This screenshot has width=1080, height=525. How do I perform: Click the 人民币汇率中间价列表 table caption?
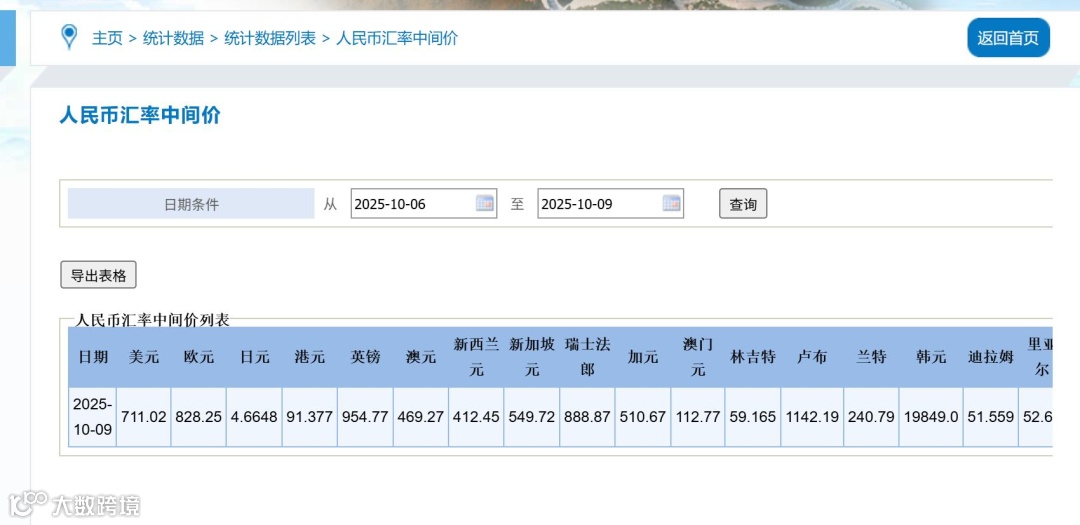(x=152, y=320)
